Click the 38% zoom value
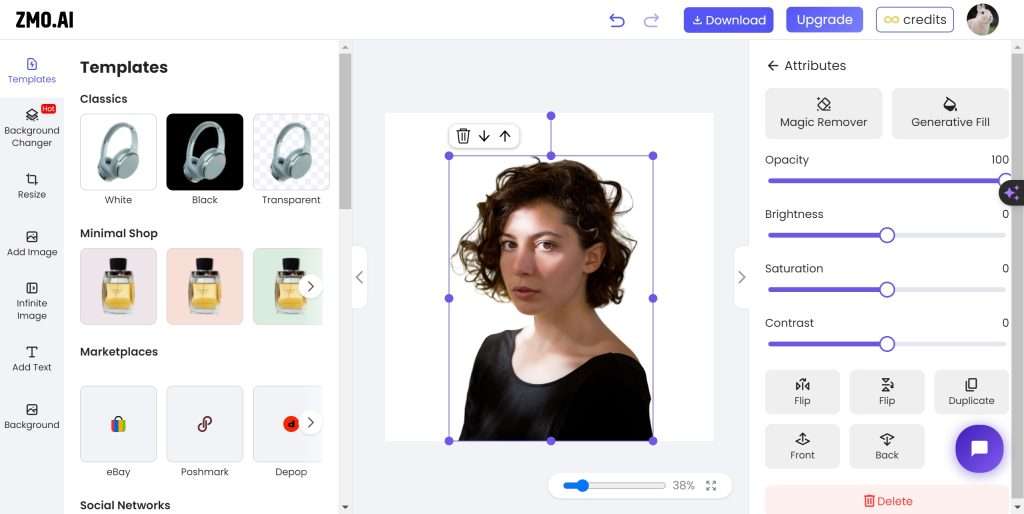Screen dimensions: 1024x514 point(683,485)
